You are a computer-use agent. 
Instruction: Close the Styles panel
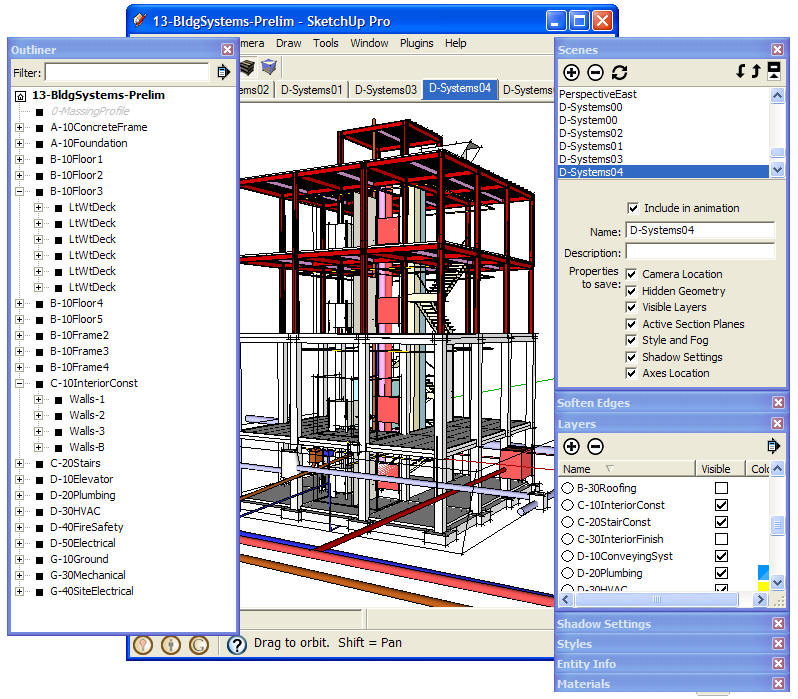pos(778,644)
